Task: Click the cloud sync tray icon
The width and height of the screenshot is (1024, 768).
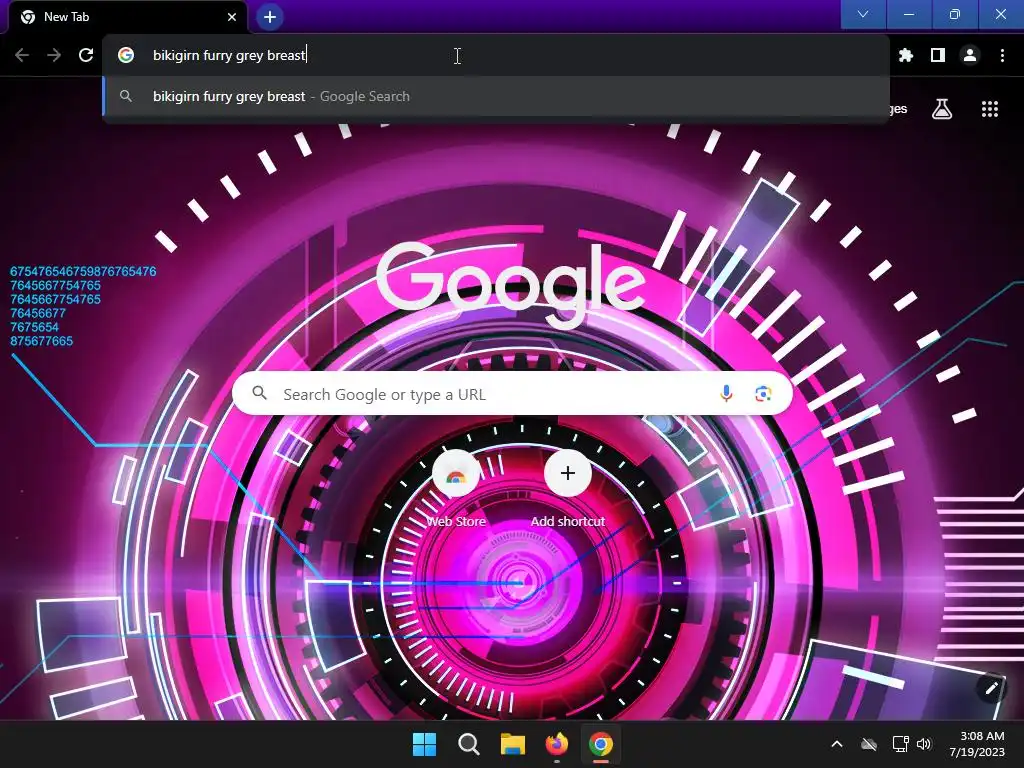Action: (x=869, y=744)
